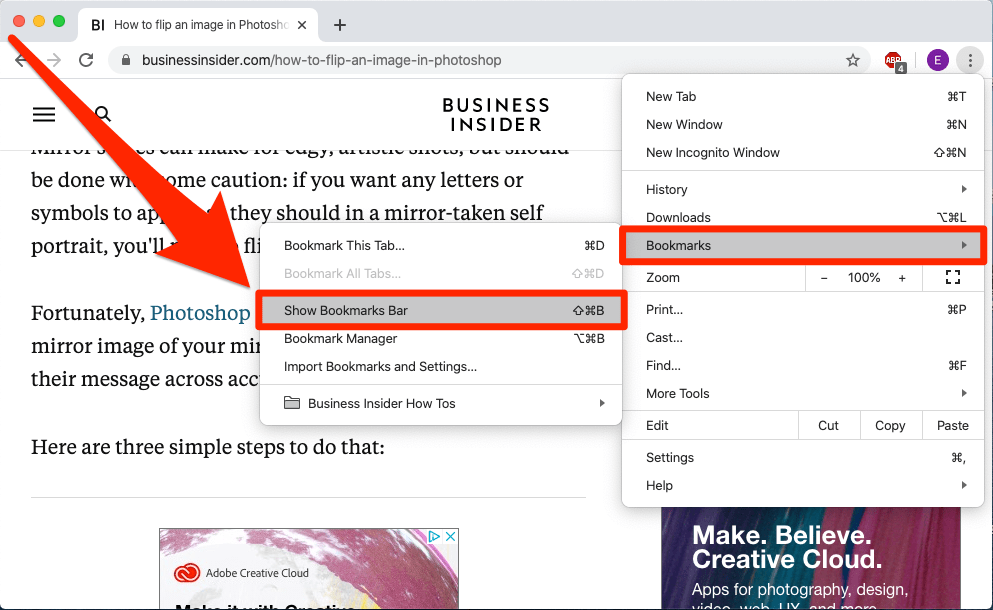Click the Copy button in Edit row

(890, 426)
